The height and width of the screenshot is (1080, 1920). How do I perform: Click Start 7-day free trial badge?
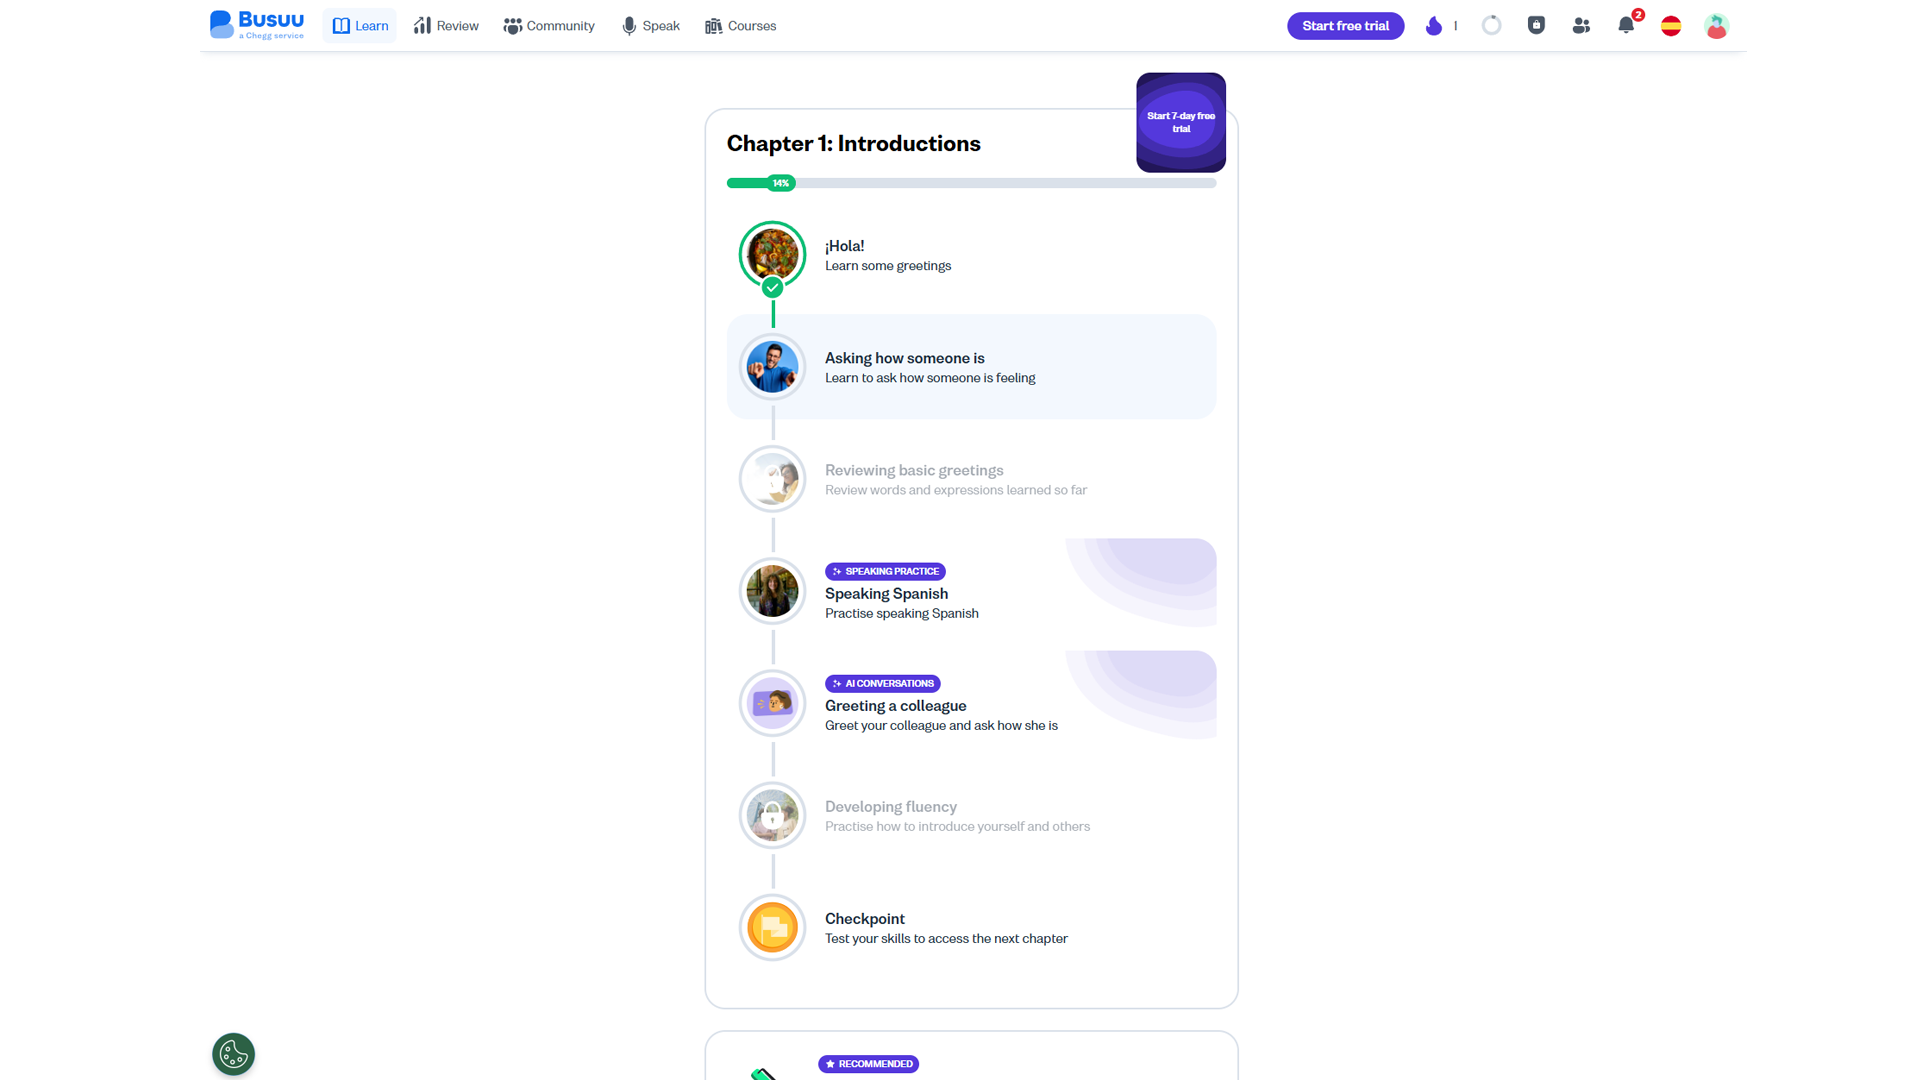pyautogui.click(x=1181, y=122)
